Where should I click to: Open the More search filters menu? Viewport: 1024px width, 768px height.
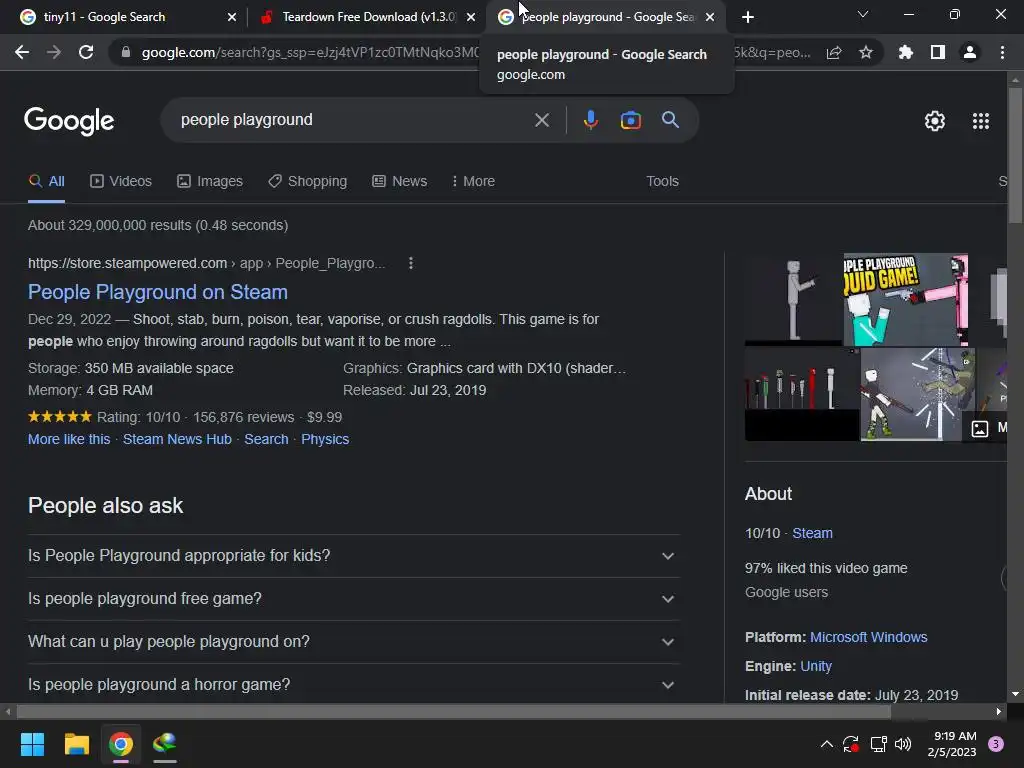click(473, 182)
